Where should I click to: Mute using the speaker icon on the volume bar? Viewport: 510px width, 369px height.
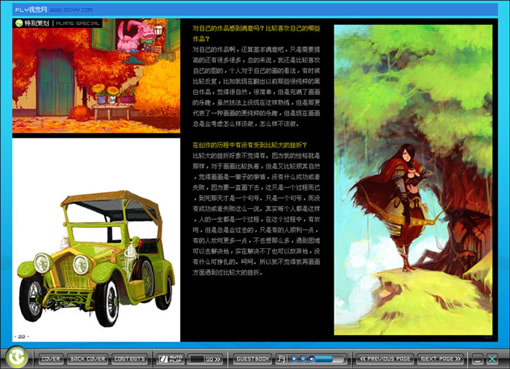pyautogui.click(x=312, y=359)
